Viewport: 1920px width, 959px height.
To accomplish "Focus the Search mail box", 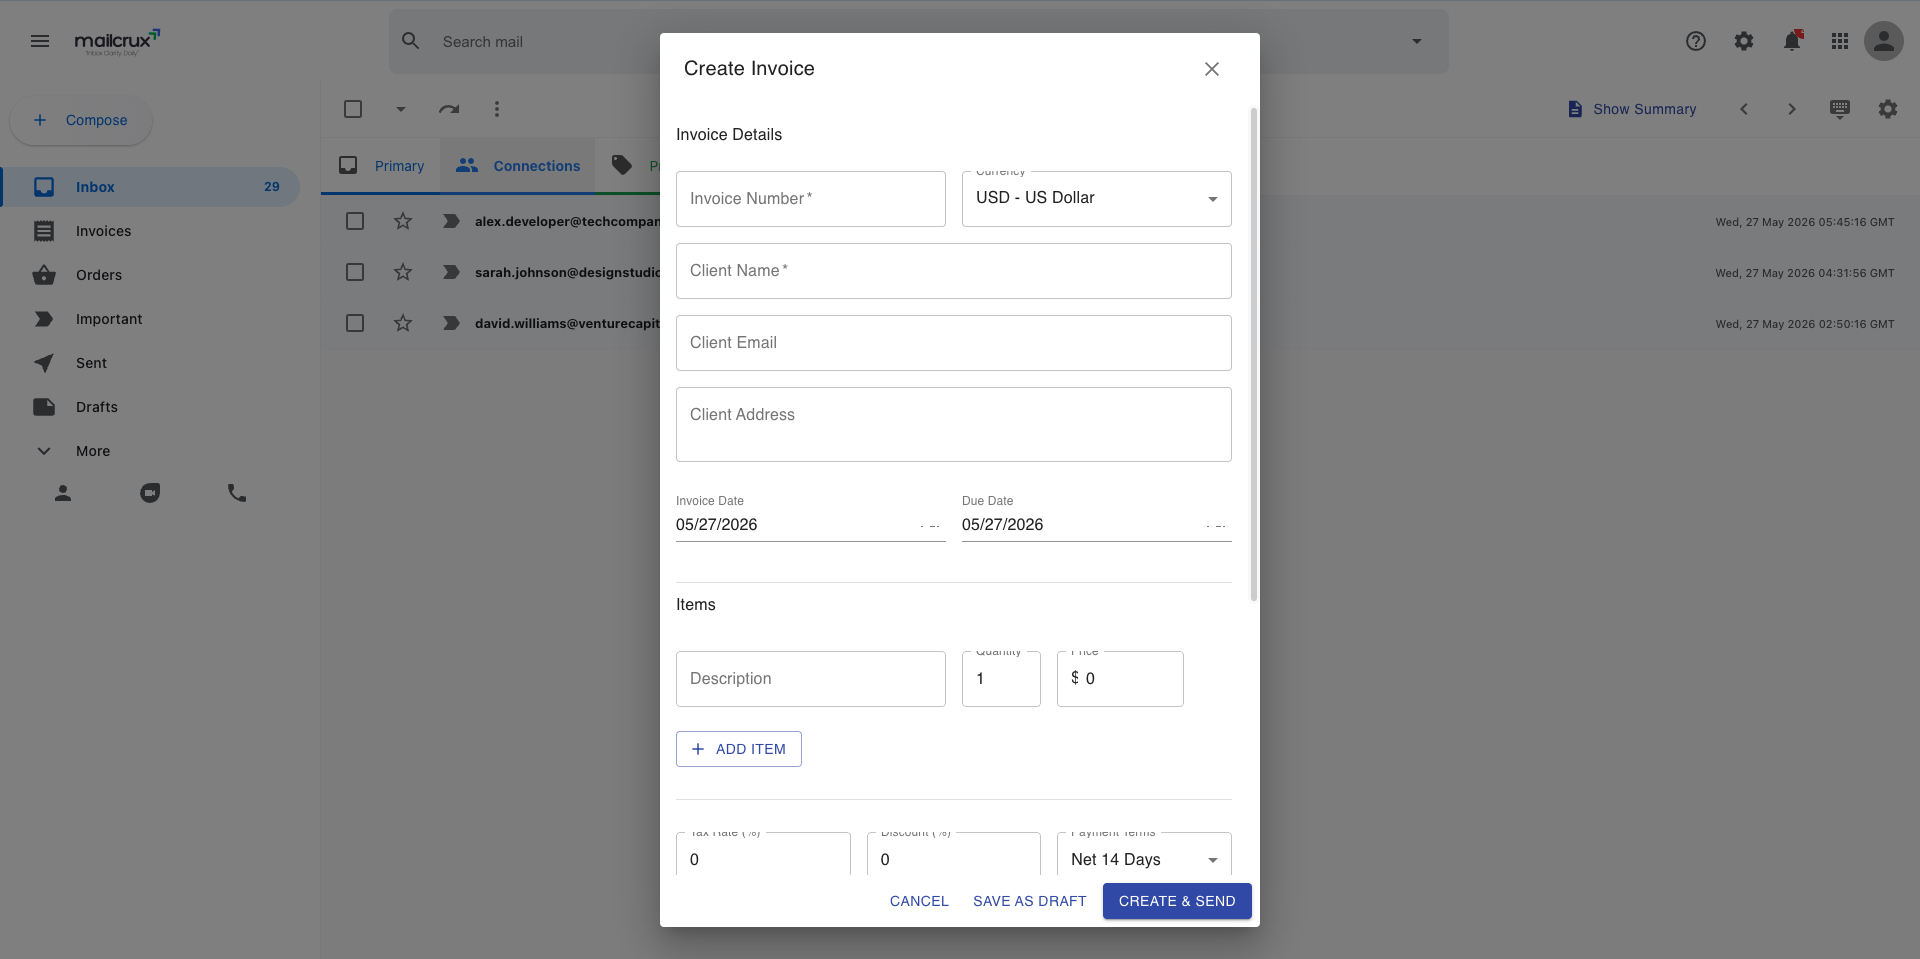I will [918, 42].
